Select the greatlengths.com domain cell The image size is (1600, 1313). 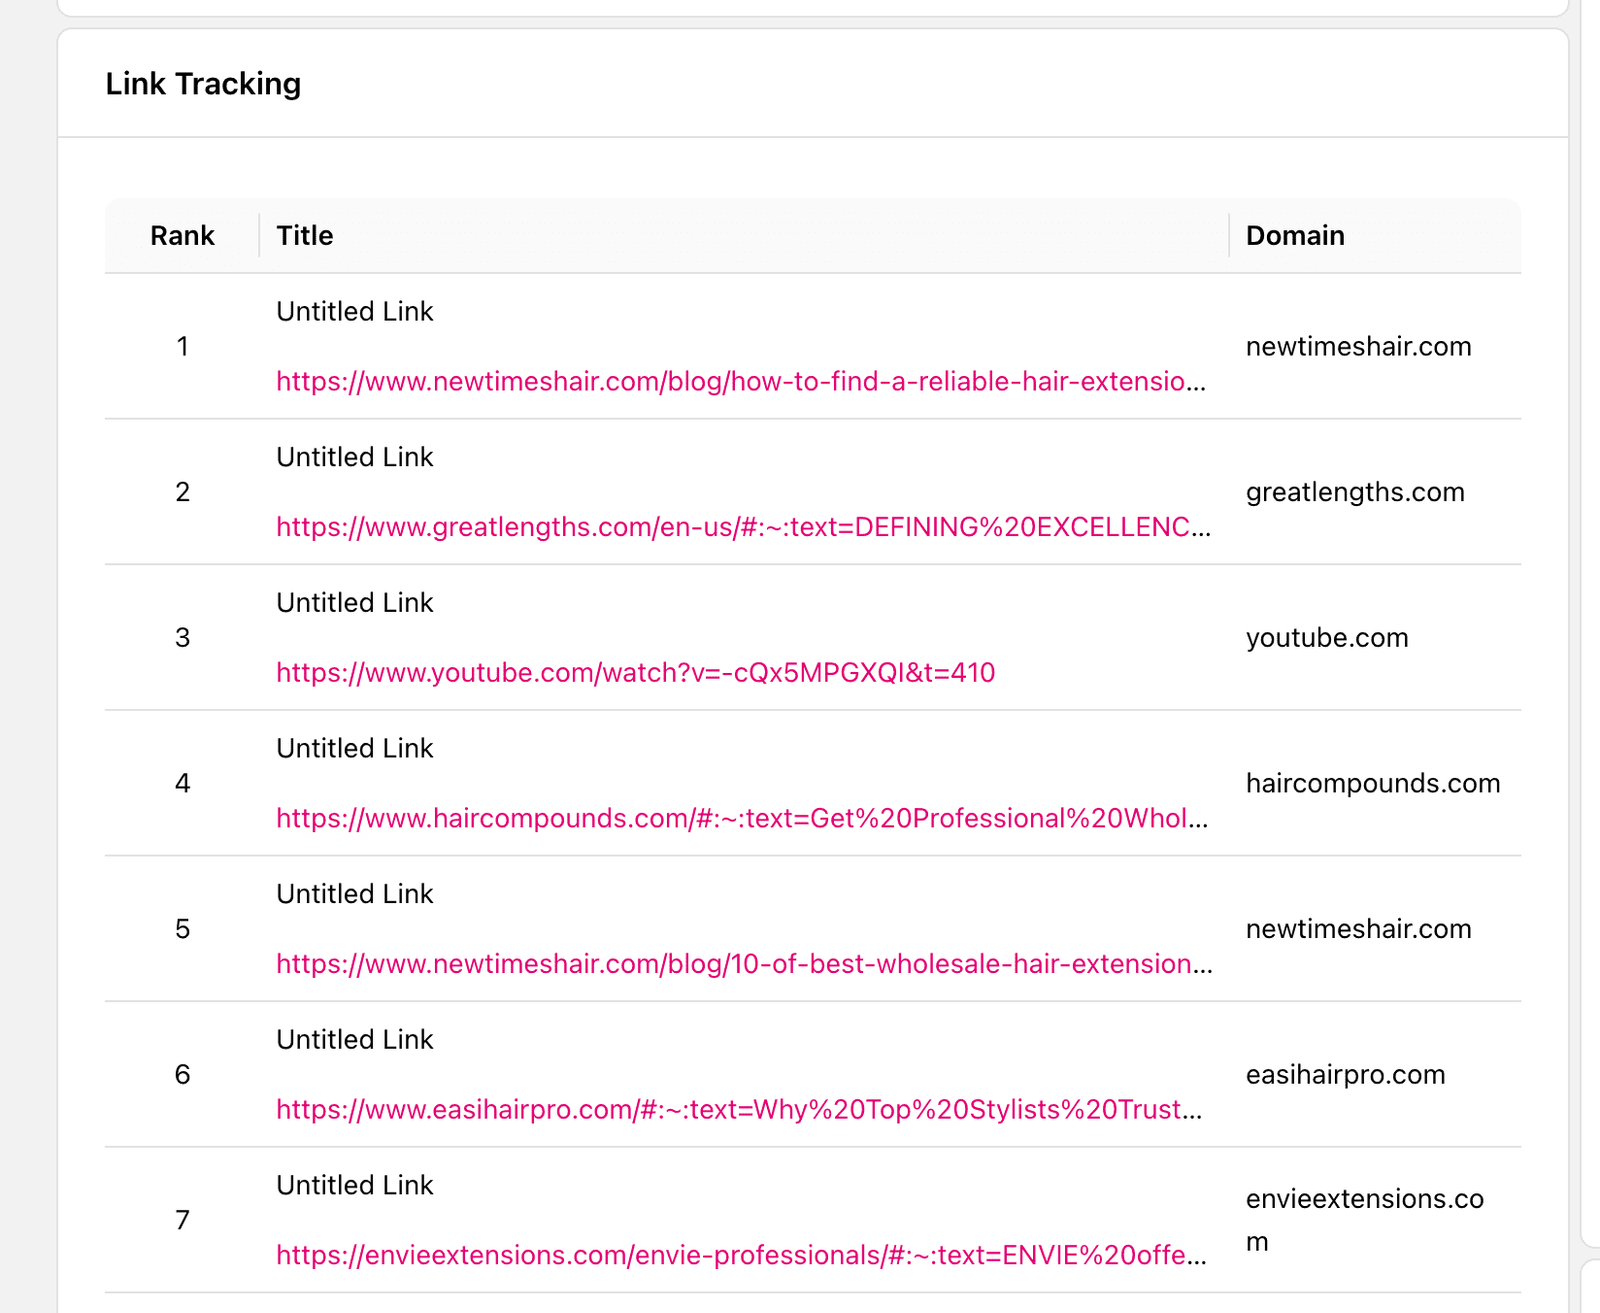(x=1355, y=492)
